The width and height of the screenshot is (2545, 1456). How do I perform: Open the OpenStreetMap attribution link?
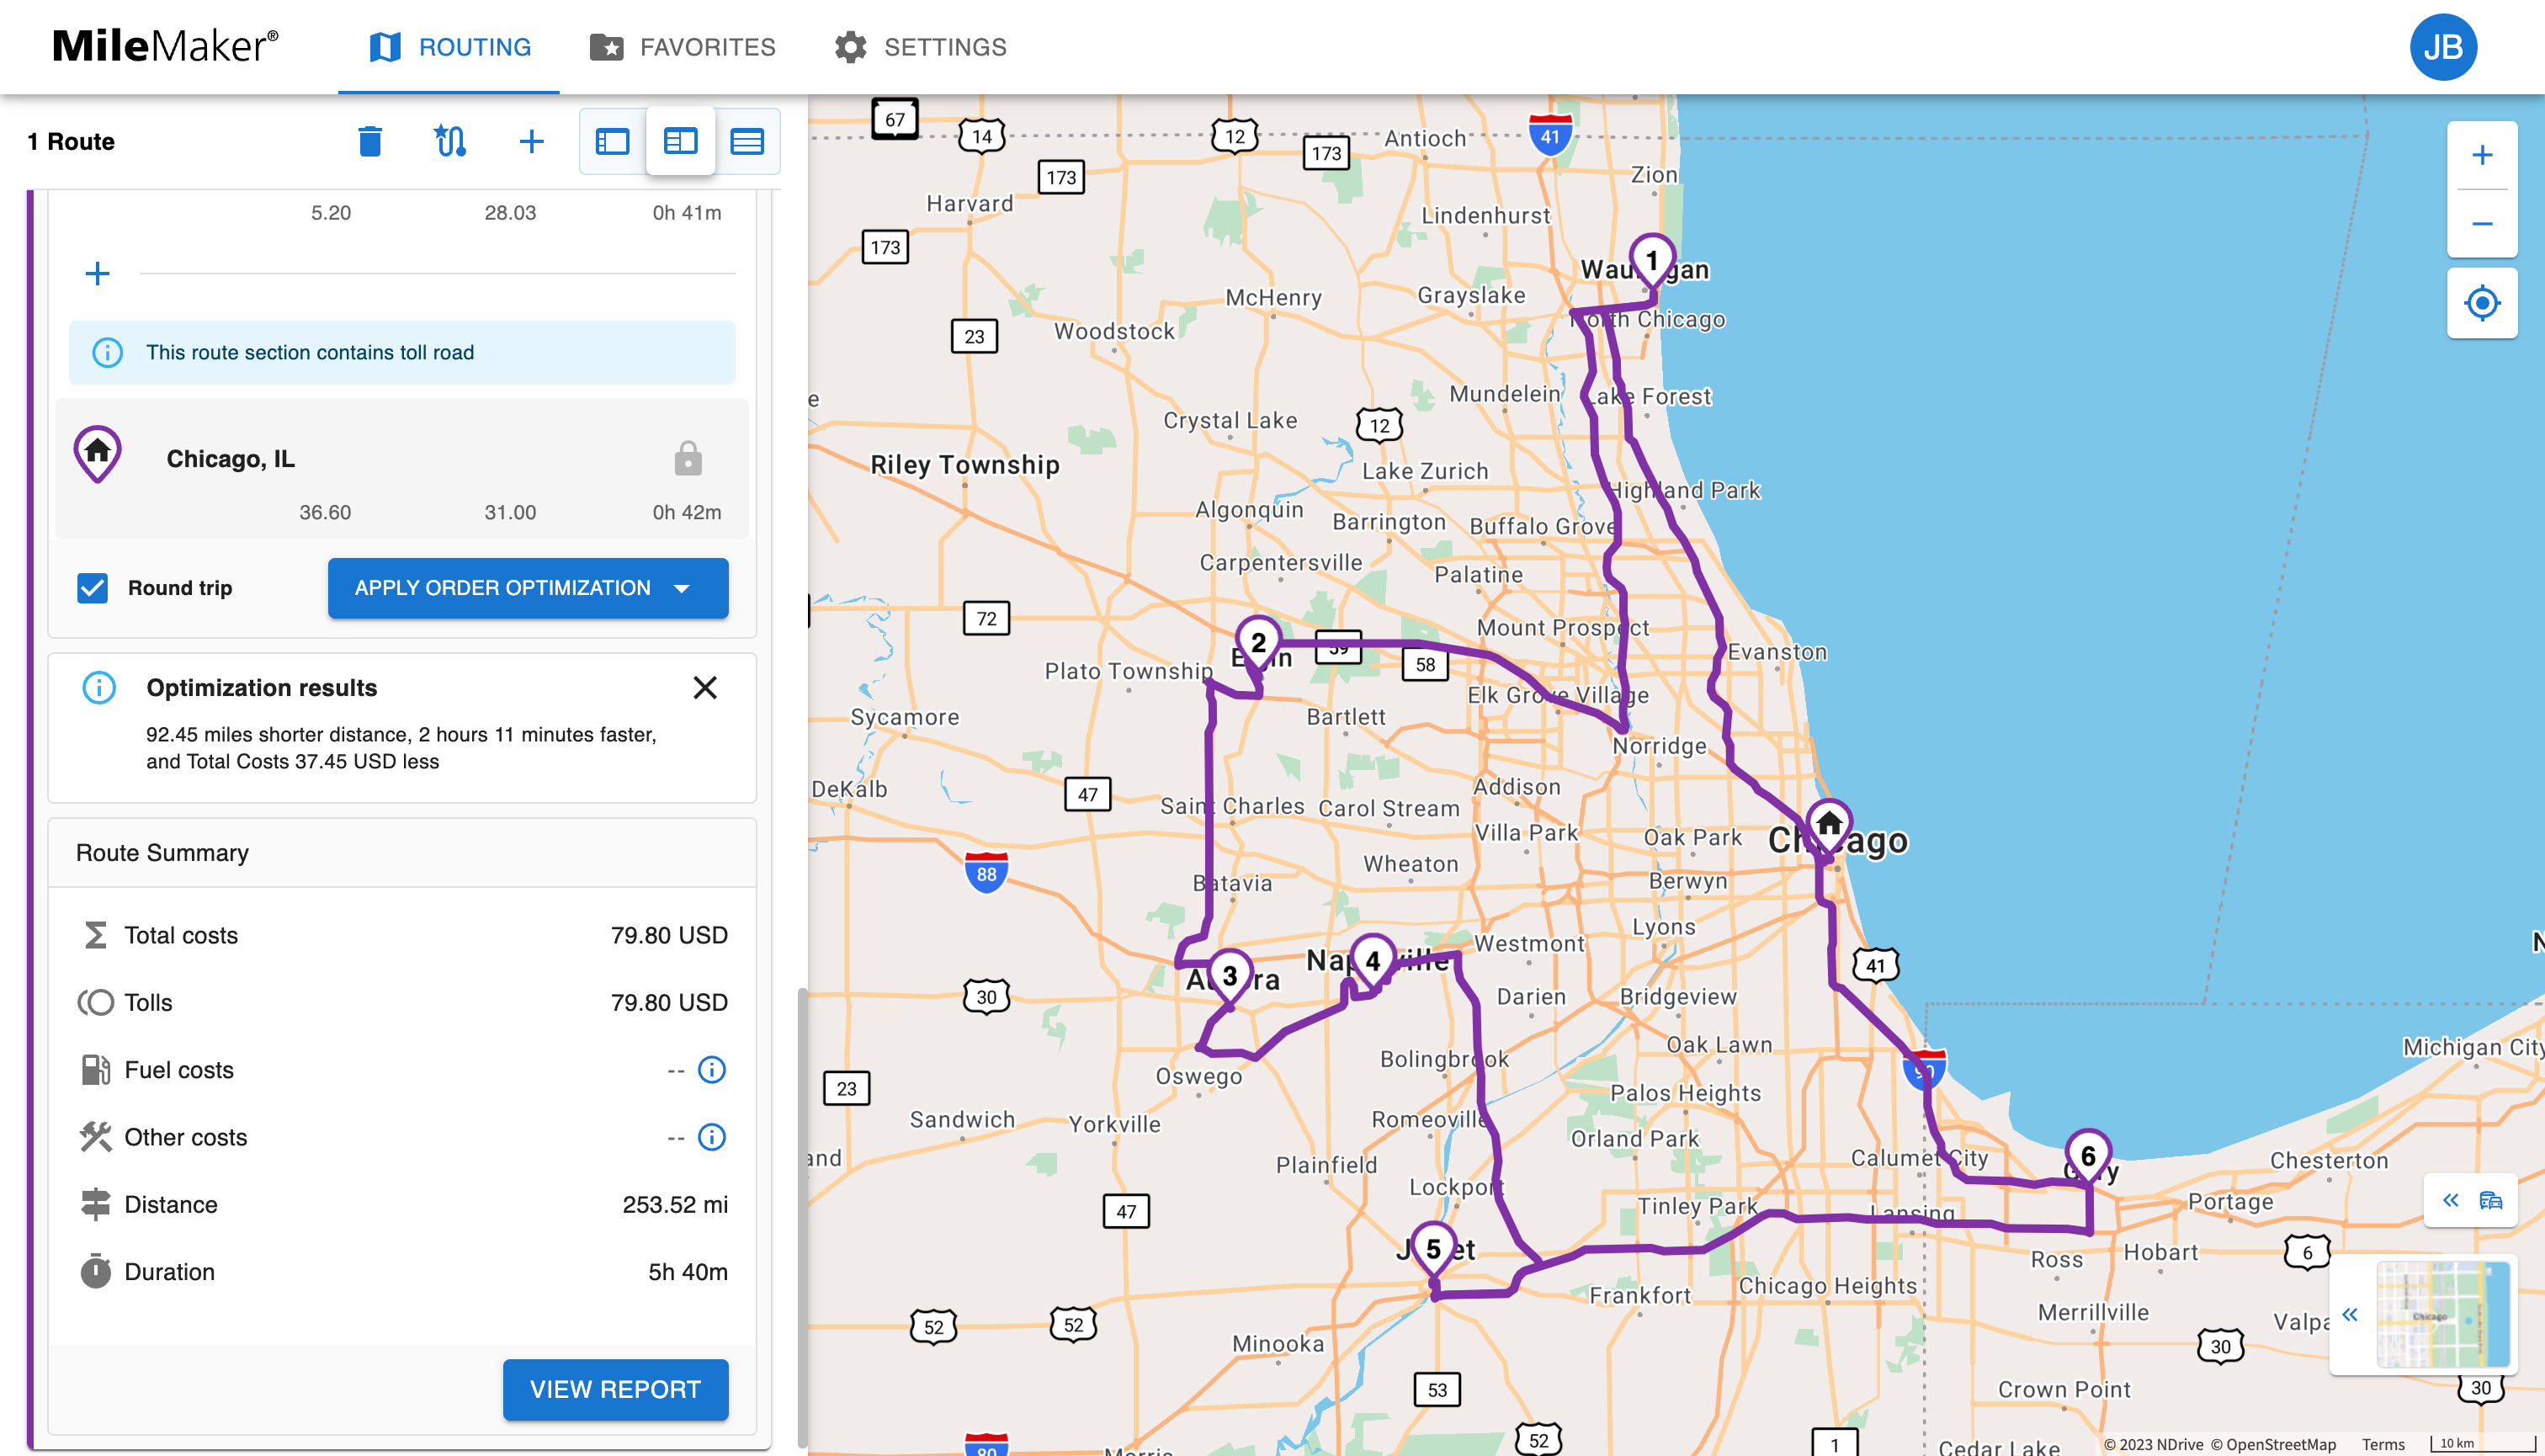[2273, 1444]
